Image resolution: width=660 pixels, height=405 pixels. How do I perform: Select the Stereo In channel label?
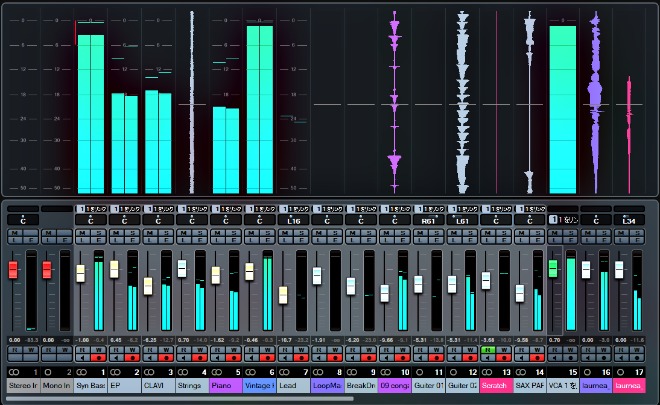coord(23,385)
